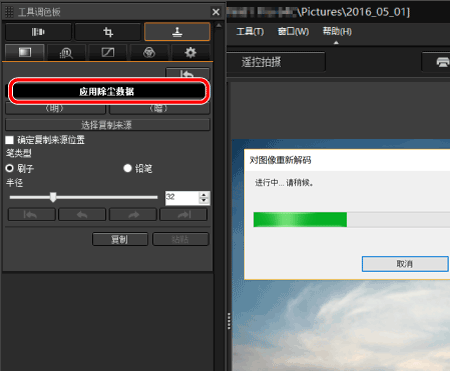Click the dotted splitter handle beside the image
450x371 pixels.
pyautogui.click(x=229, y=321)
